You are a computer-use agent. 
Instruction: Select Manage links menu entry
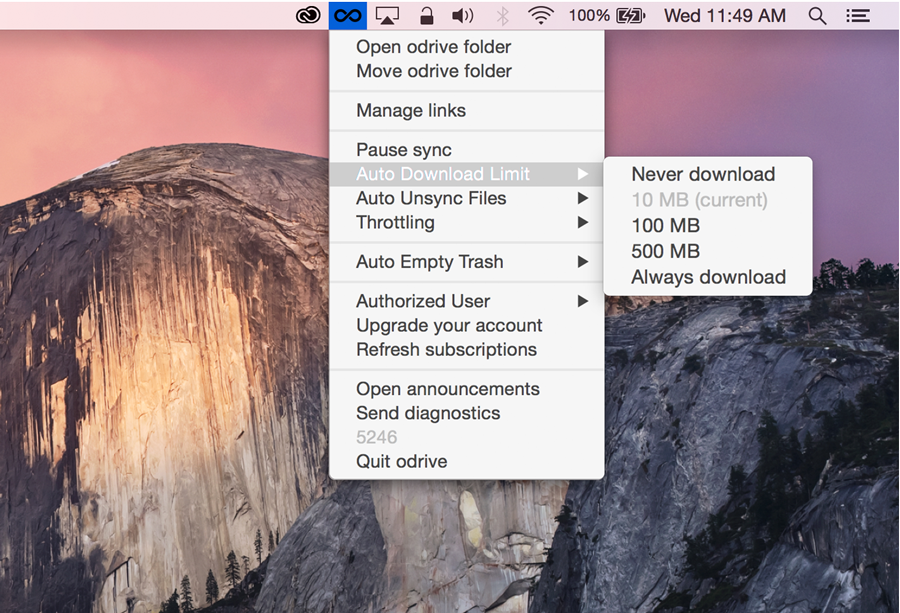(467, 110)
